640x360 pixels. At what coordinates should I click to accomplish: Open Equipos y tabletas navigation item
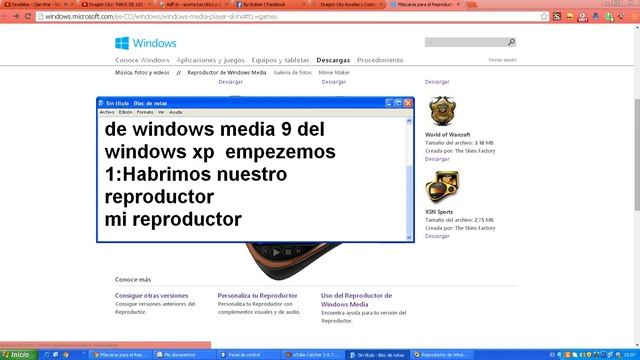(280, 60)
